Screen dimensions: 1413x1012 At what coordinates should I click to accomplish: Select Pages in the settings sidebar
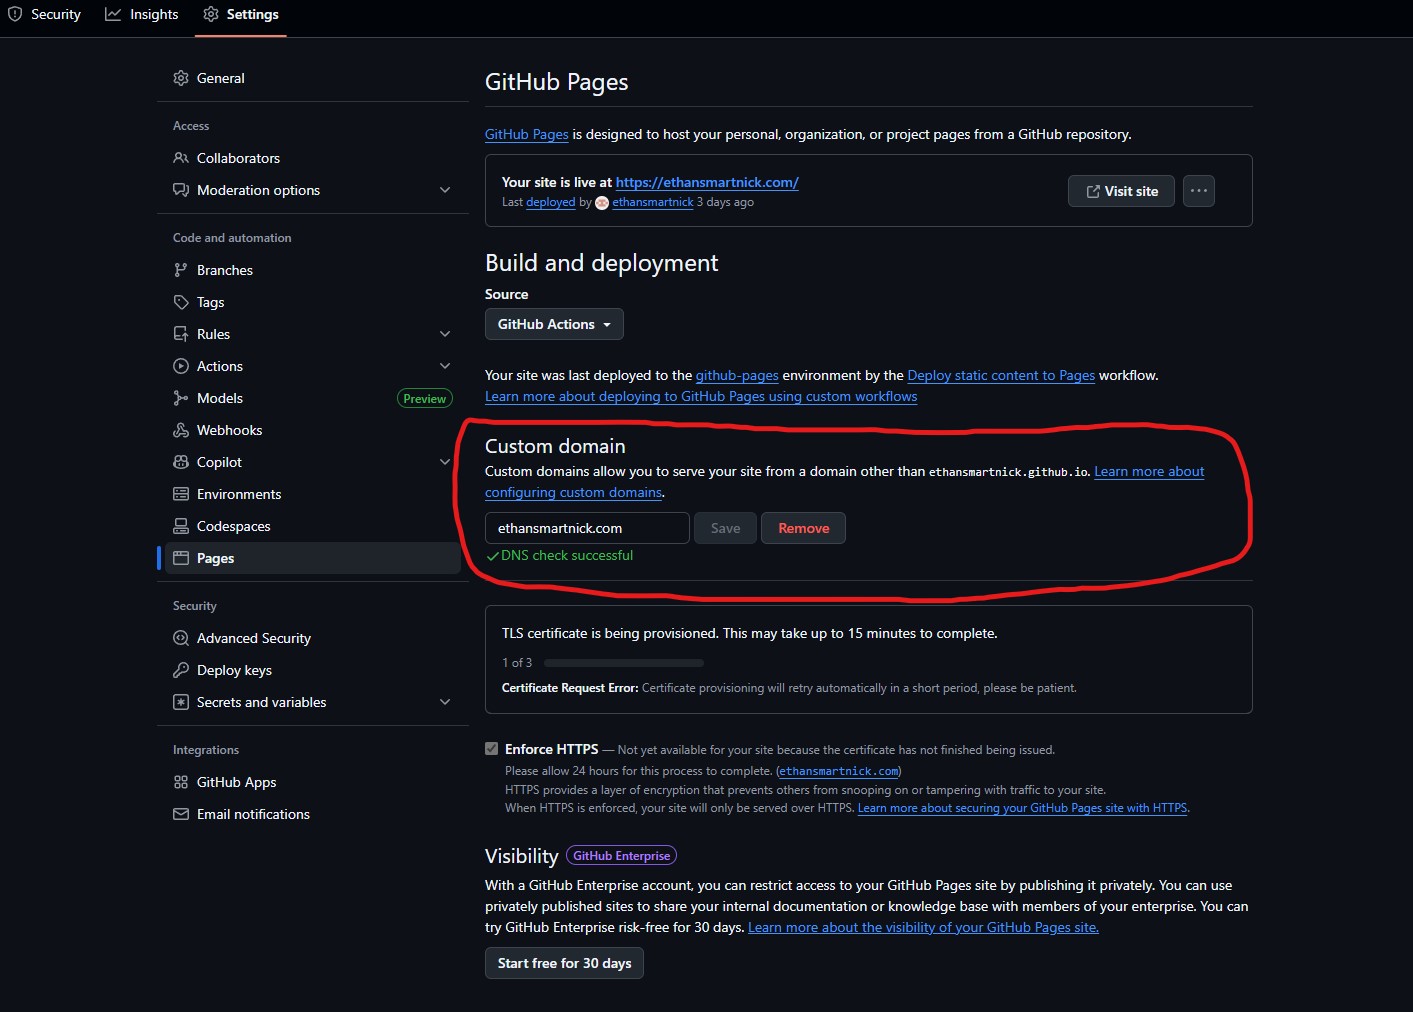pos(313,558)
